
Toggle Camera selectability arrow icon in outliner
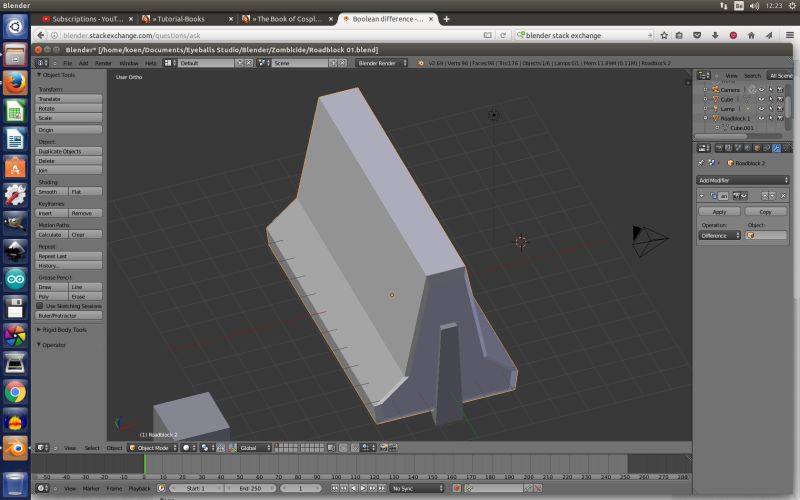click(771, 90)
